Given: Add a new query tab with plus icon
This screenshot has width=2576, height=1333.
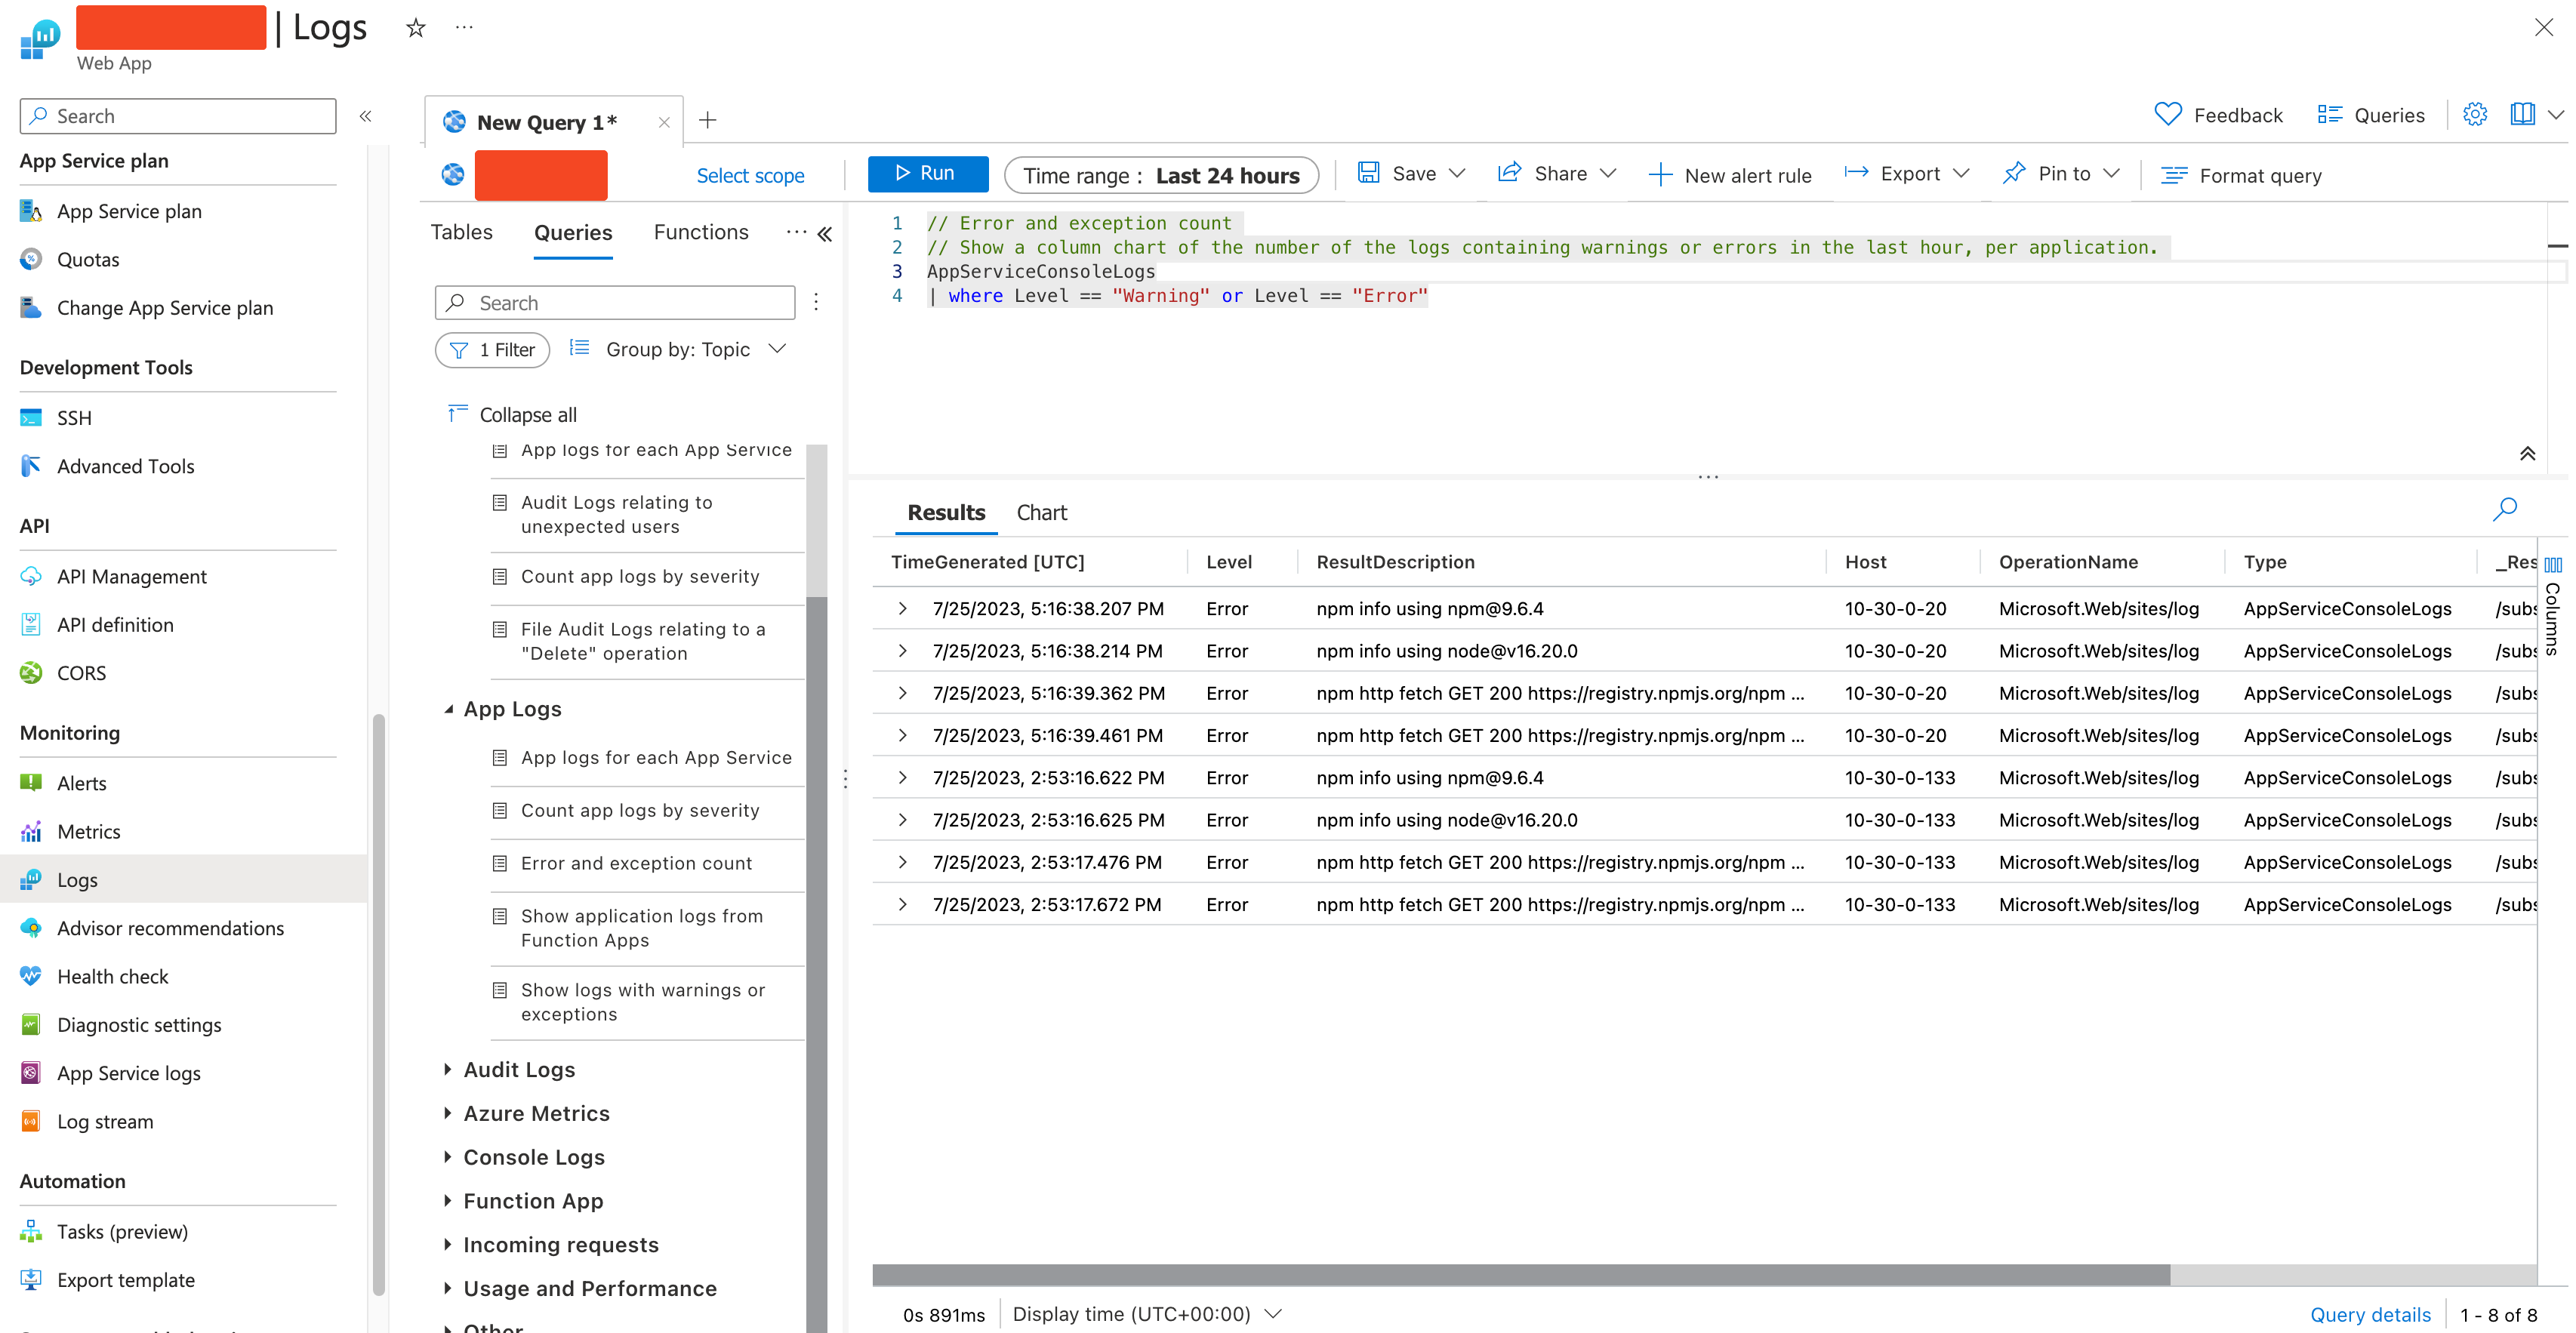Looking at the screenshot, I should coord(708,120).
